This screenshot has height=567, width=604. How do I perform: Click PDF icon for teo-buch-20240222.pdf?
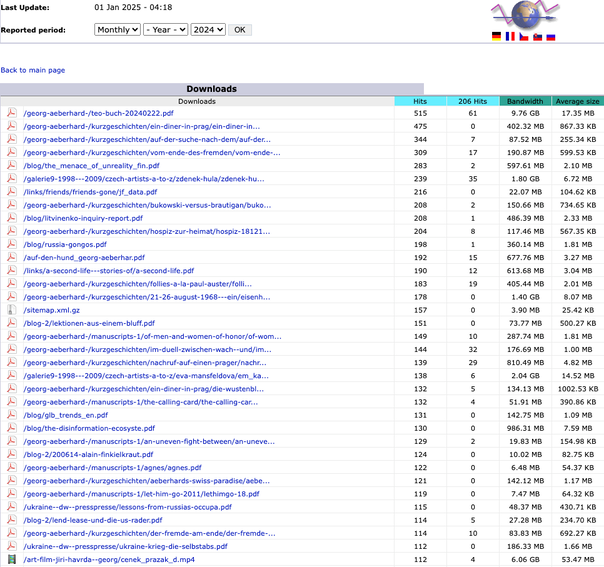click(x=12, y=113)
